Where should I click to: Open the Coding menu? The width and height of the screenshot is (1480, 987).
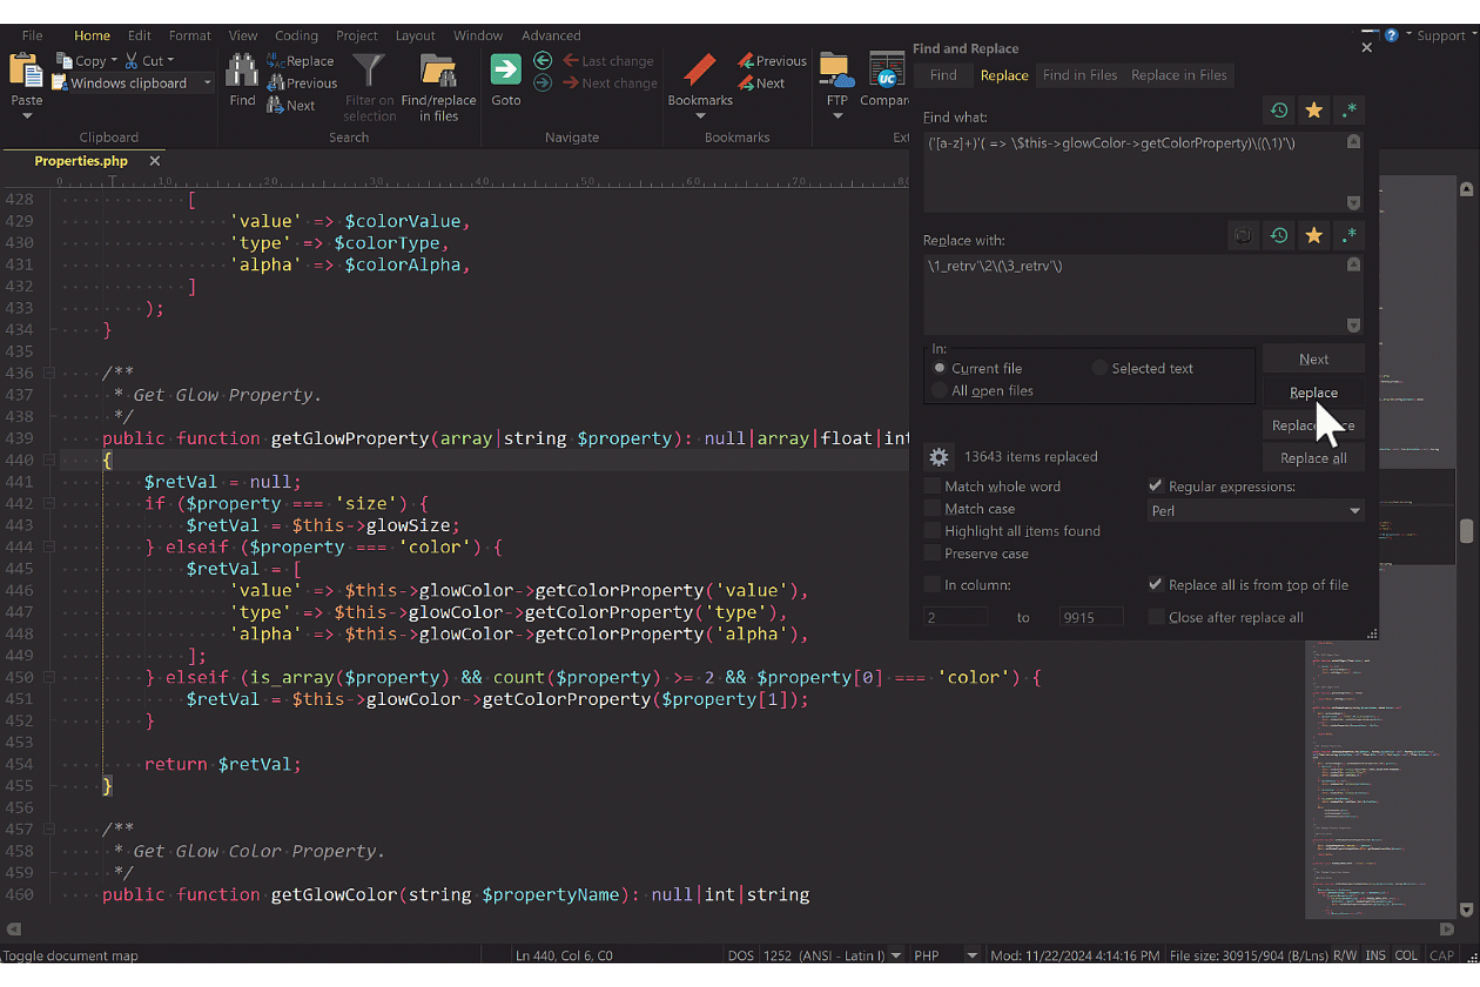tap(296, 35)
